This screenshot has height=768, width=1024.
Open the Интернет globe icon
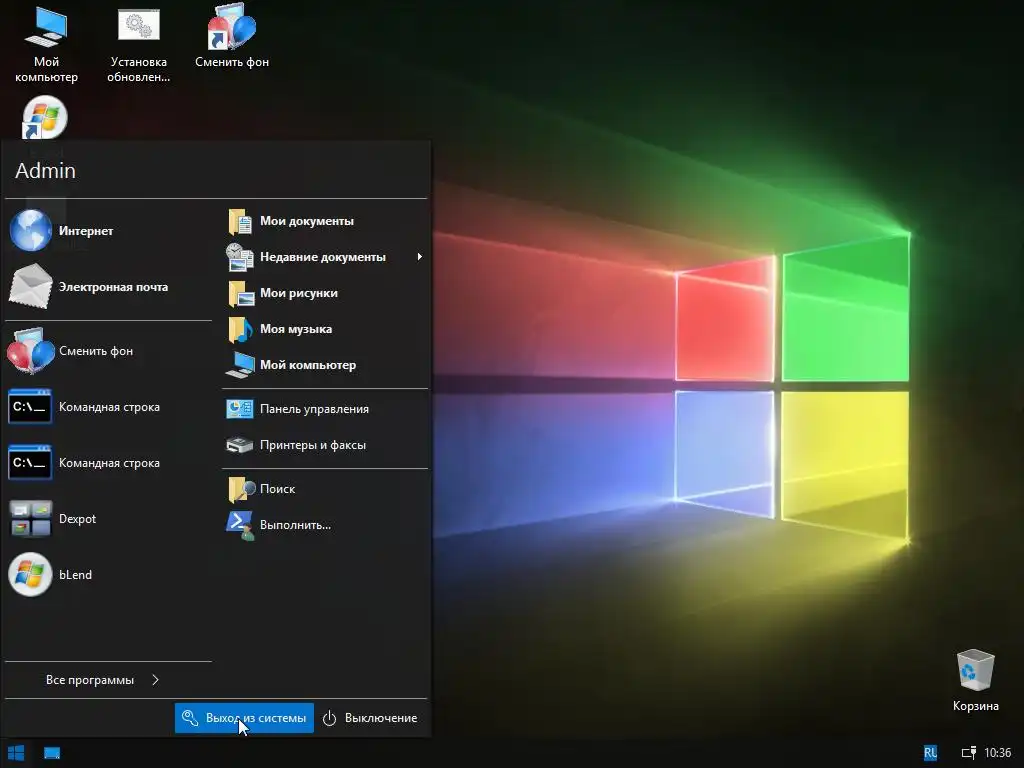(30, 231)
